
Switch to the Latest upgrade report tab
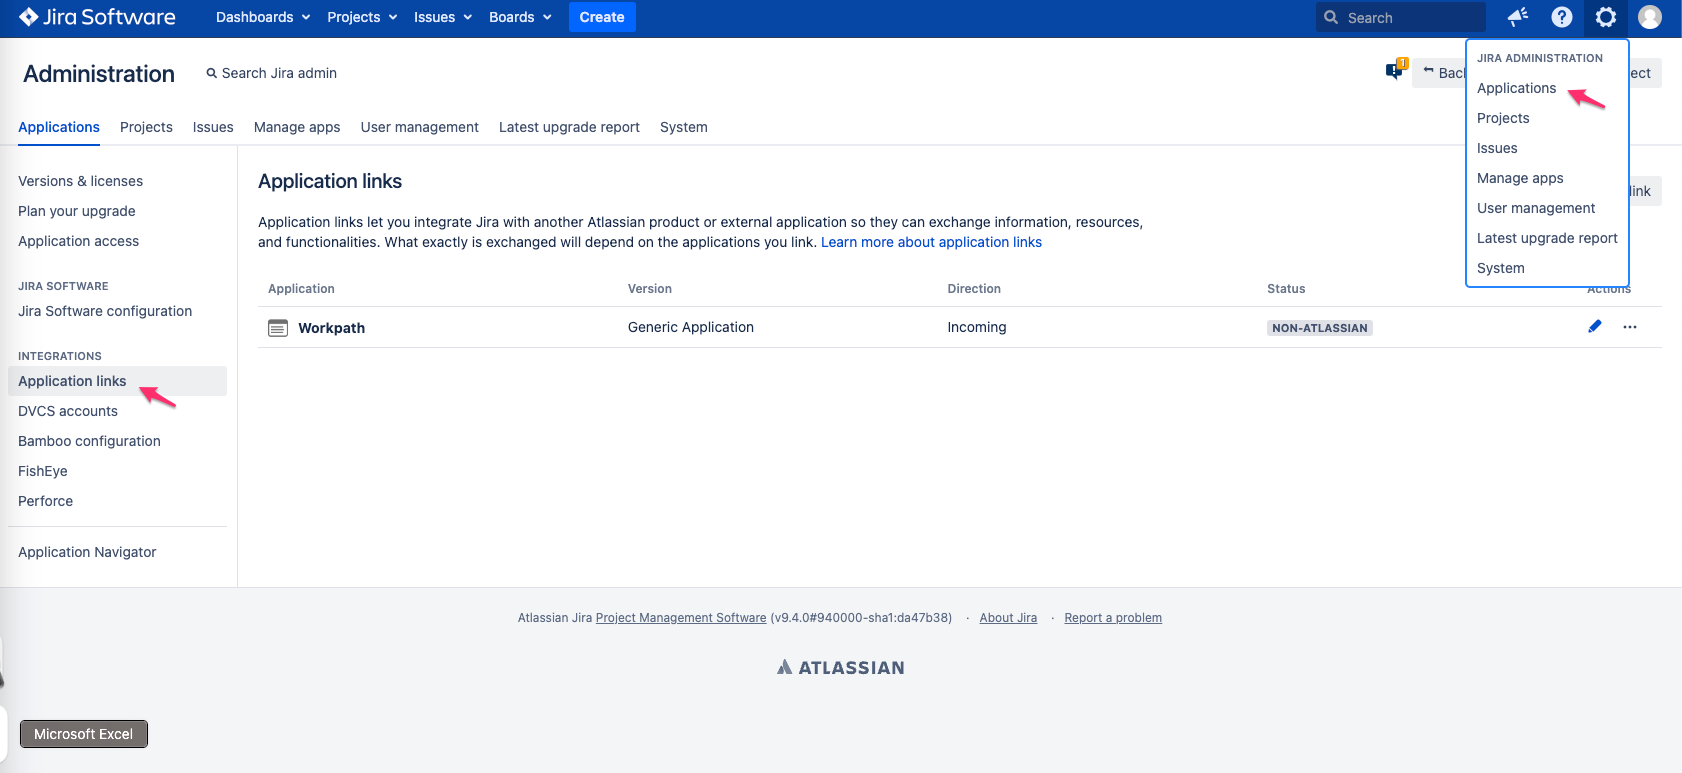coord(569,127)
